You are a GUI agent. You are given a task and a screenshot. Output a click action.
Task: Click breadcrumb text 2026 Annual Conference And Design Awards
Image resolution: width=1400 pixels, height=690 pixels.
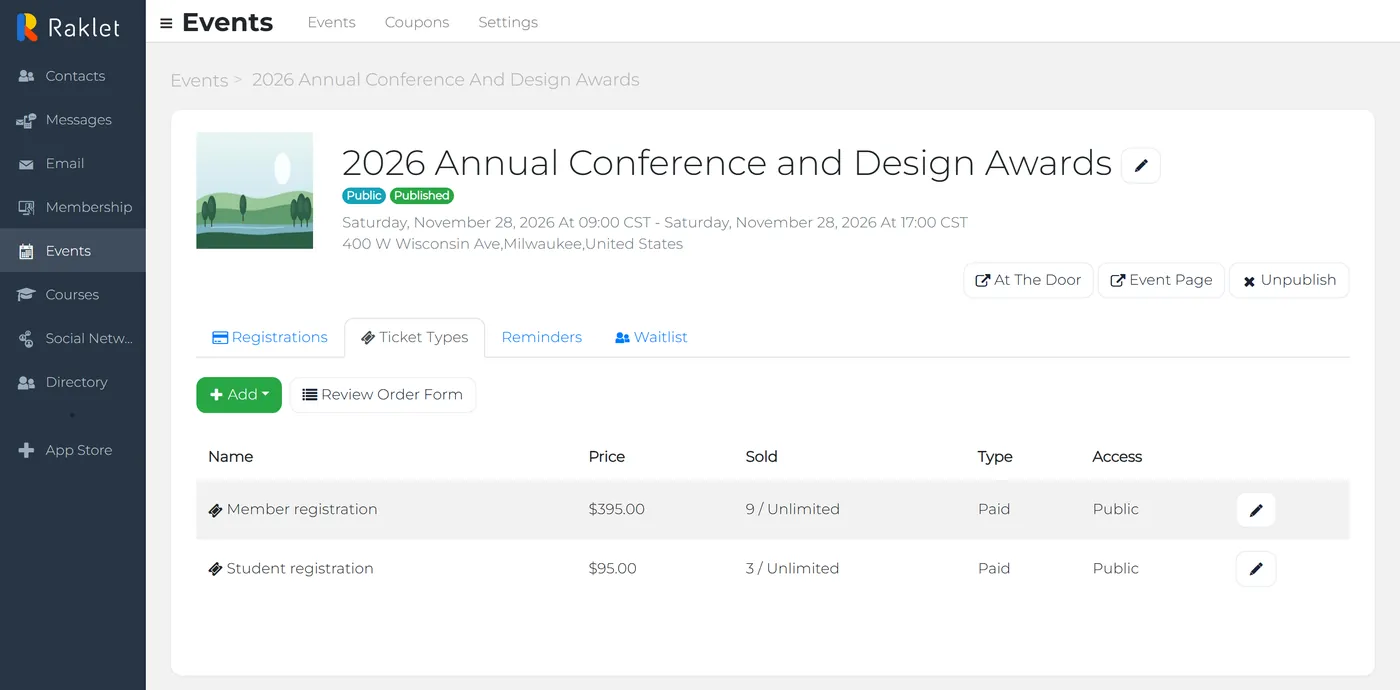click(446, 80)
